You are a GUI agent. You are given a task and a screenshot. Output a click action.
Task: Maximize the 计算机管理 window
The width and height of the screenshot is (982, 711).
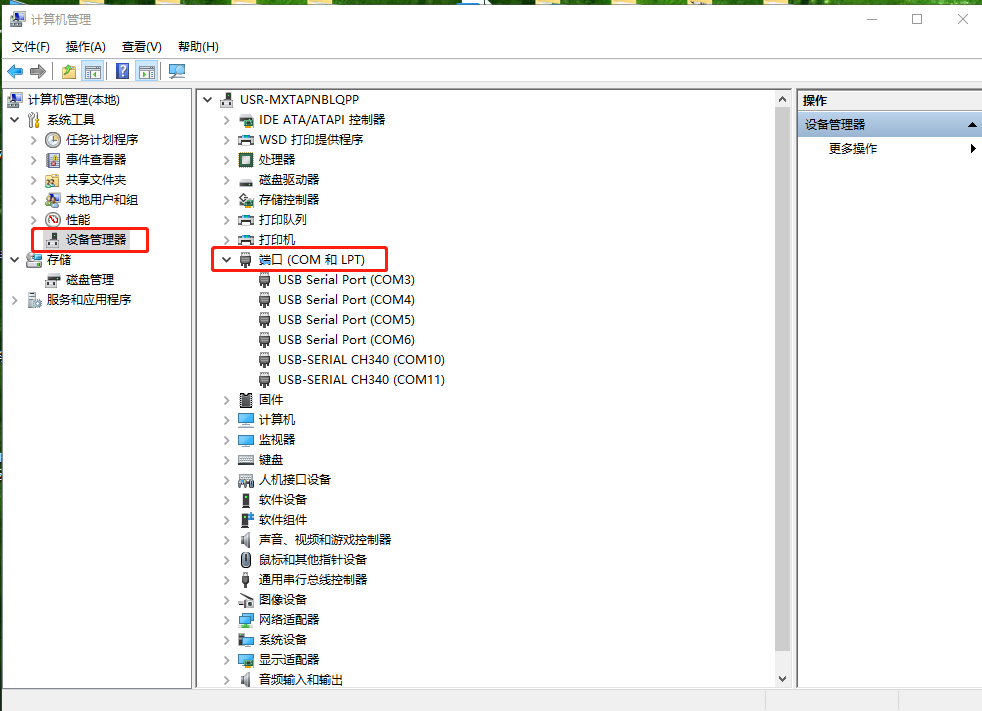coord(917,19)
